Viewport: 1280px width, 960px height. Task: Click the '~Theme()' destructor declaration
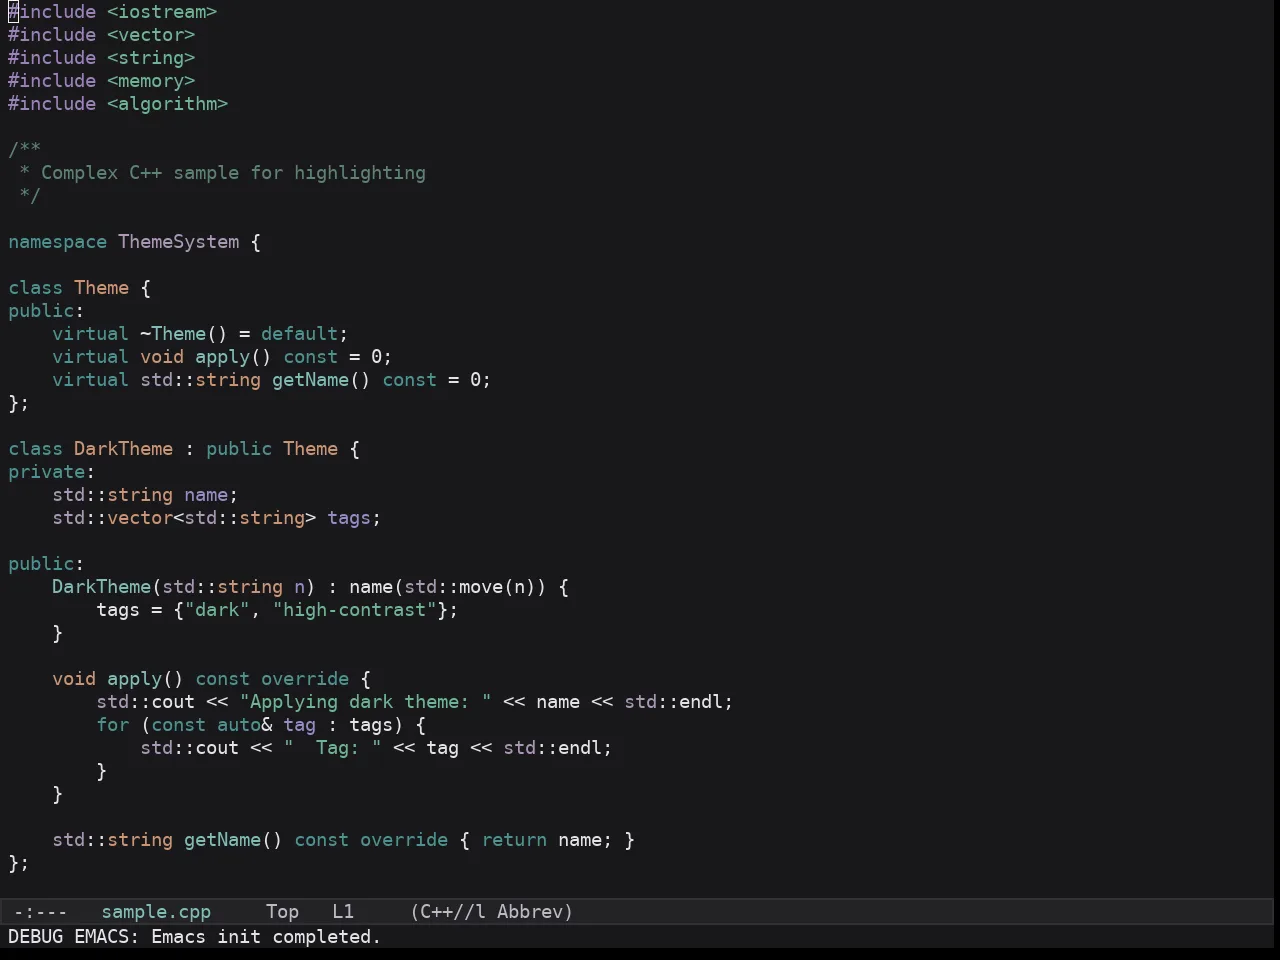(x=184, y=334)
